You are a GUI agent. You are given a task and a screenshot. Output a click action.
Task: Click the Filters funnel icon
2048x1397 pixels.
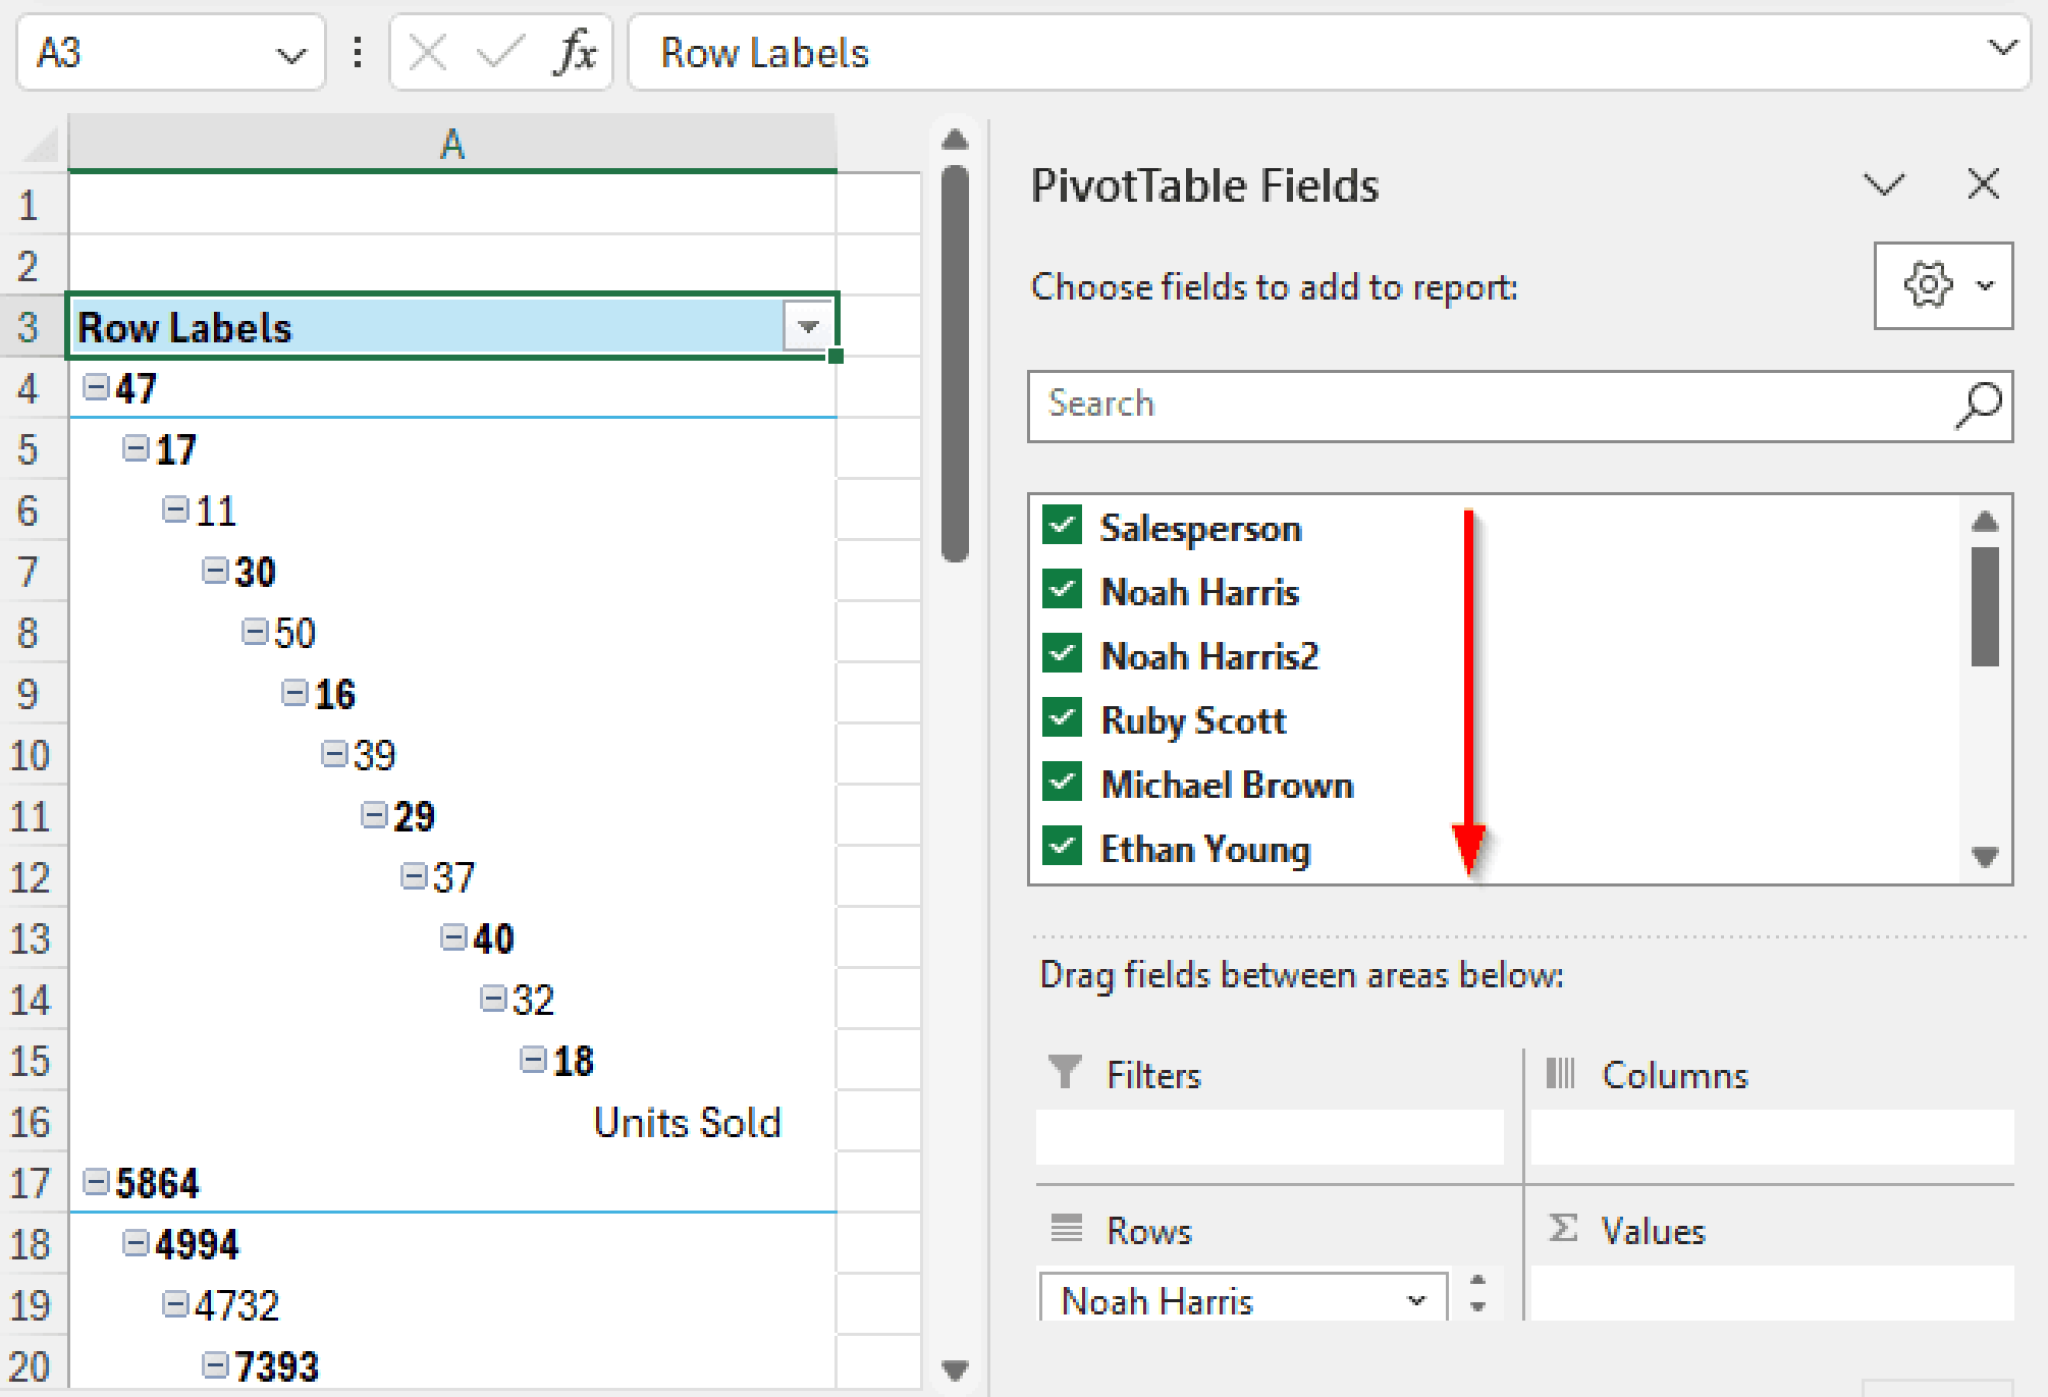(x=1065, y=1073)
